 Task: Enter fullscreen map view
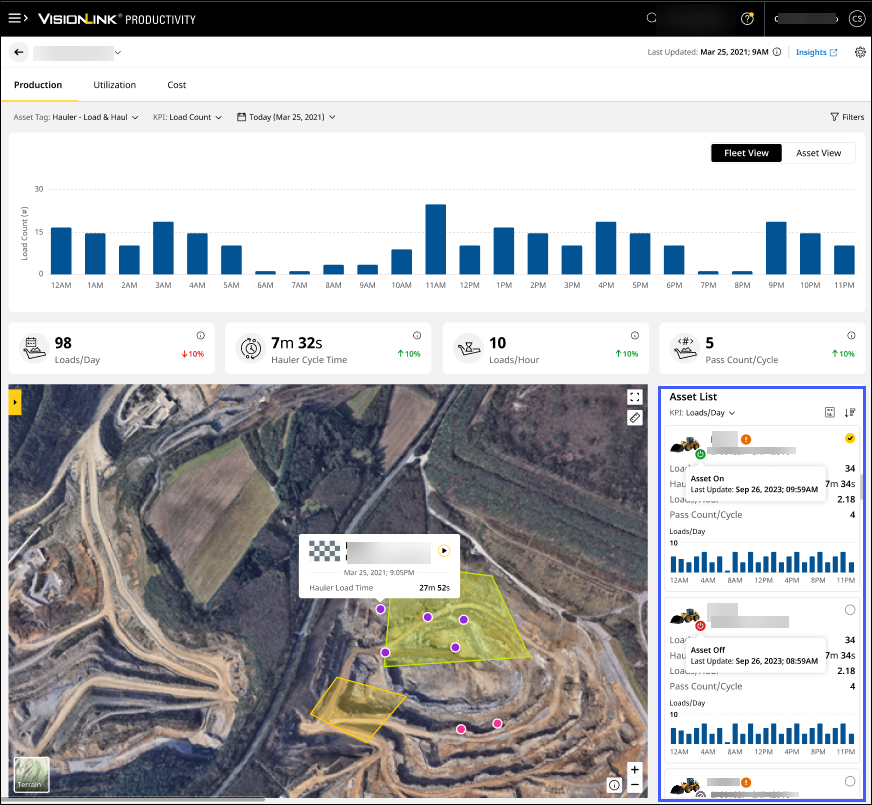[x=635, y=397]
